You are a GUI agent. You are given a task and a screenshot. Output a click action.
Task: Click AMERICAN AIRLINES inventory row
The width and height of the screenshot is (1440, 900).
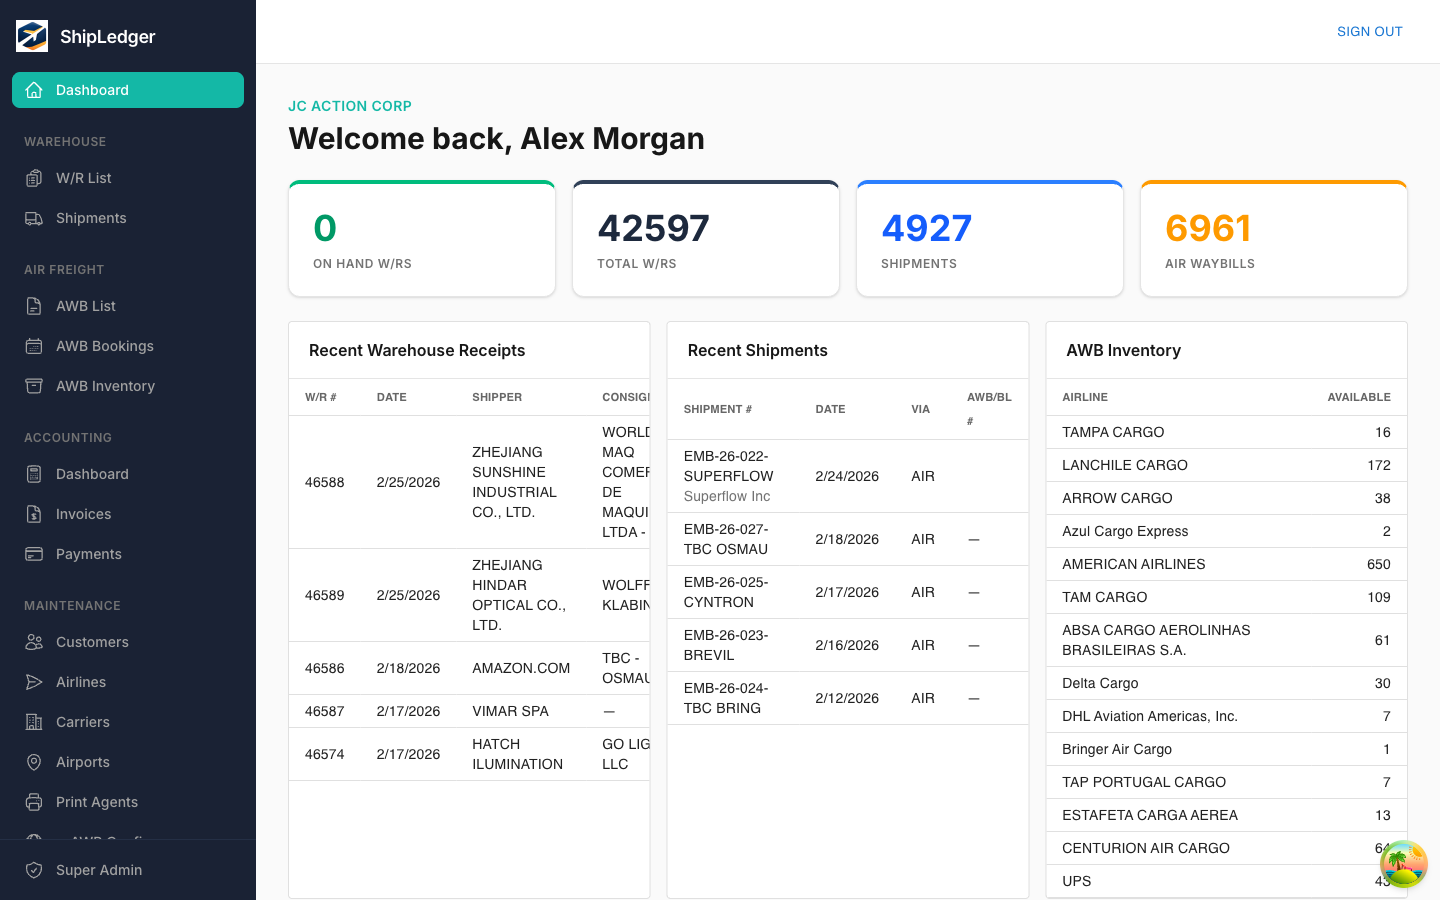(1226, 564)
